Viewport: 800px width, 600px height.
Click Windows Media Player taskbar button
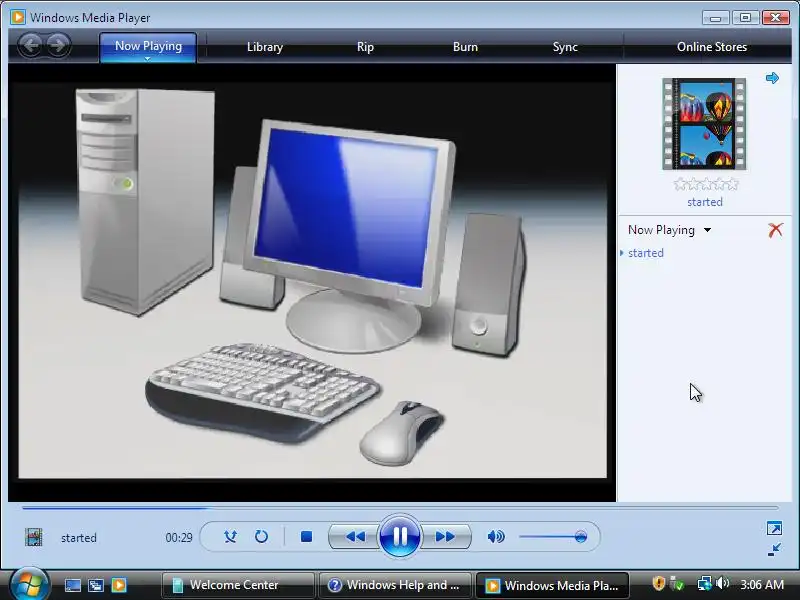tap(553, 585)
